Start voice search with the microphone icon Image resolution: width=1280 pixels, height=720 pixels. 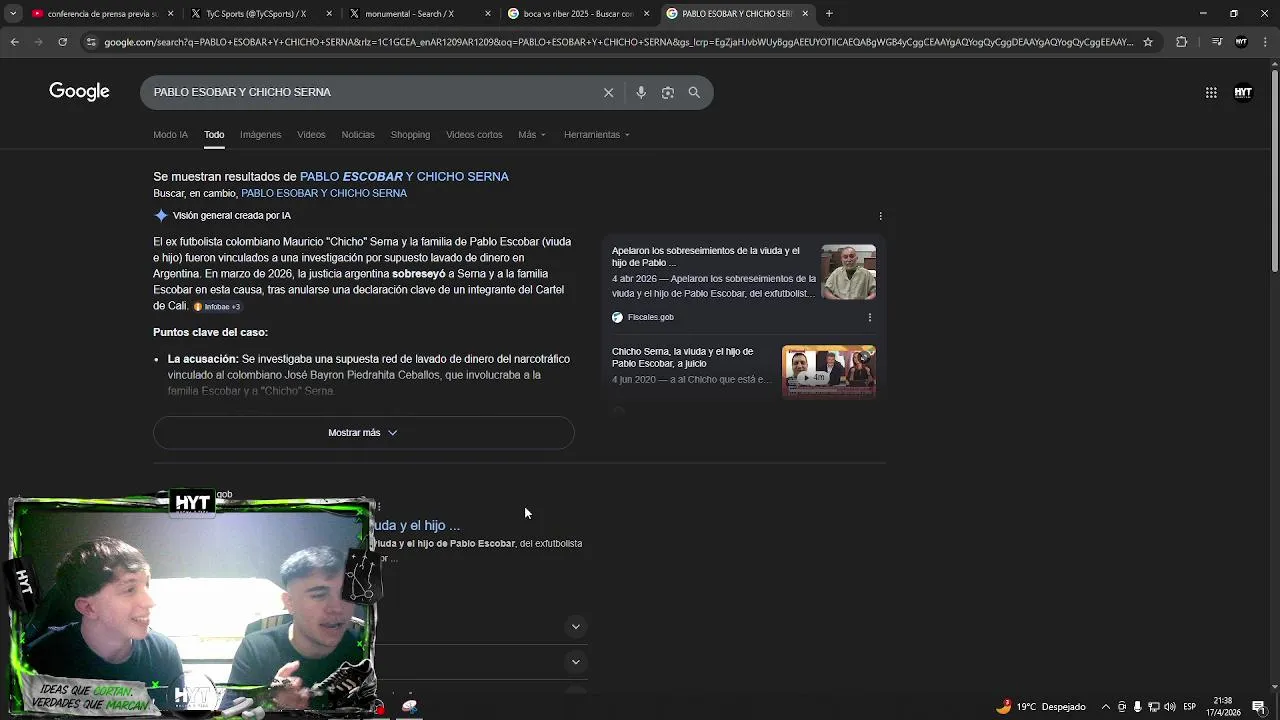[x=641, y=92]
